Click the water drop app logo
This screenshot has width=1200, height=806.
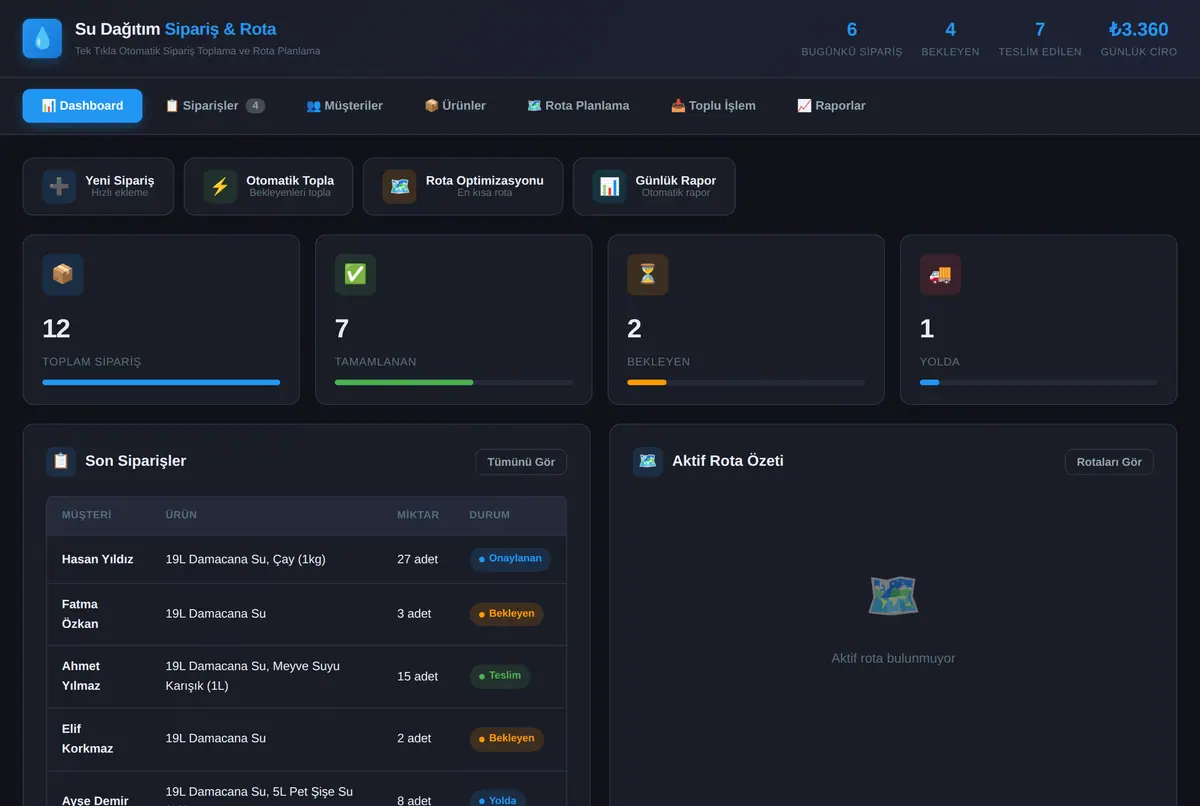point(42,38)
